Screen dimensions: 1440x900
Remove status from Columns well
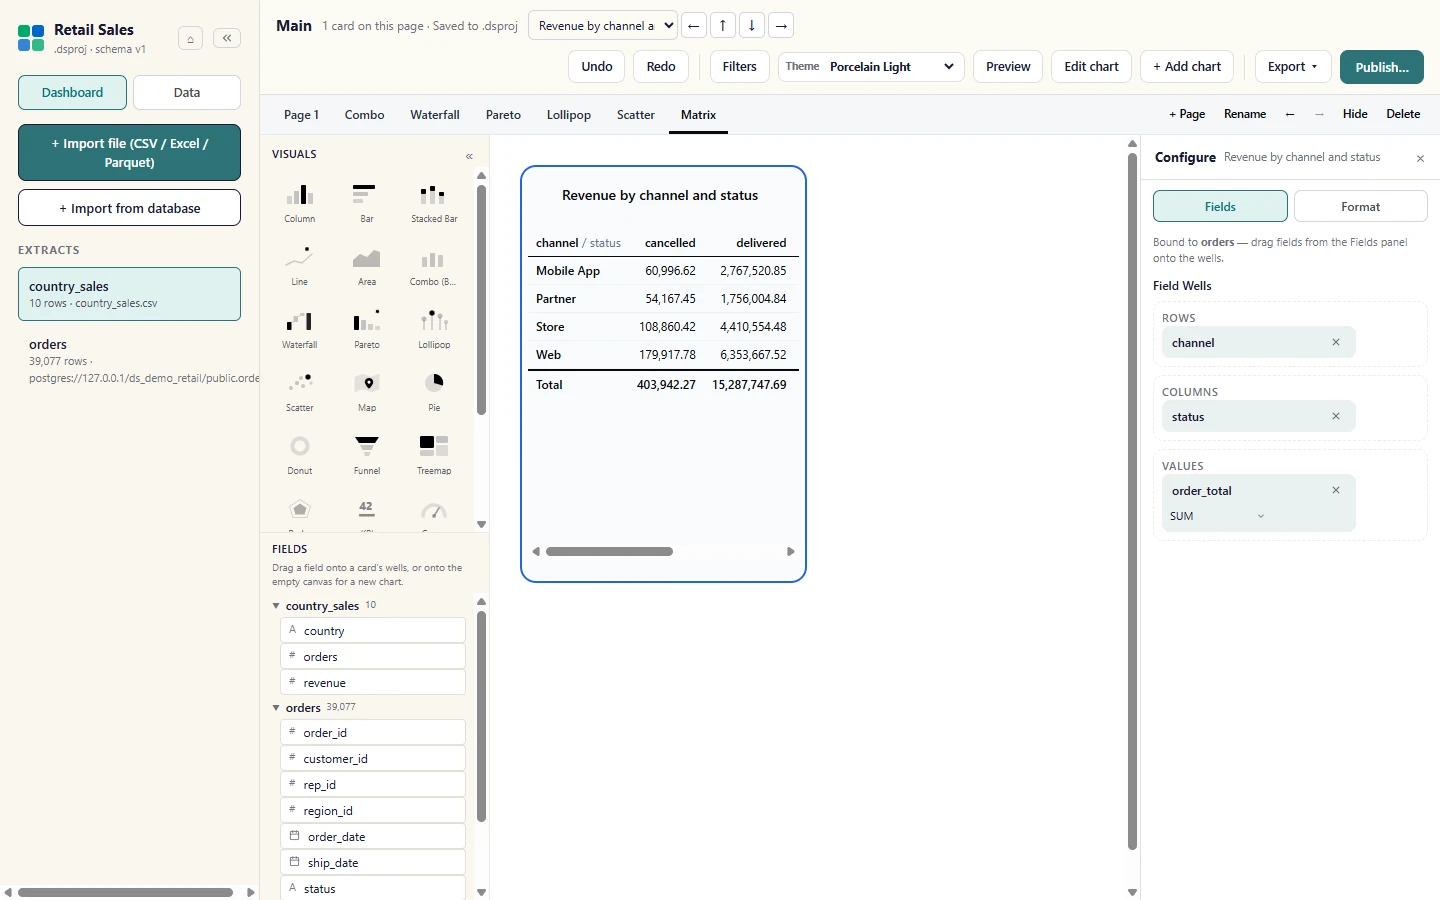pyautogui.click(x=1335, y=416)
